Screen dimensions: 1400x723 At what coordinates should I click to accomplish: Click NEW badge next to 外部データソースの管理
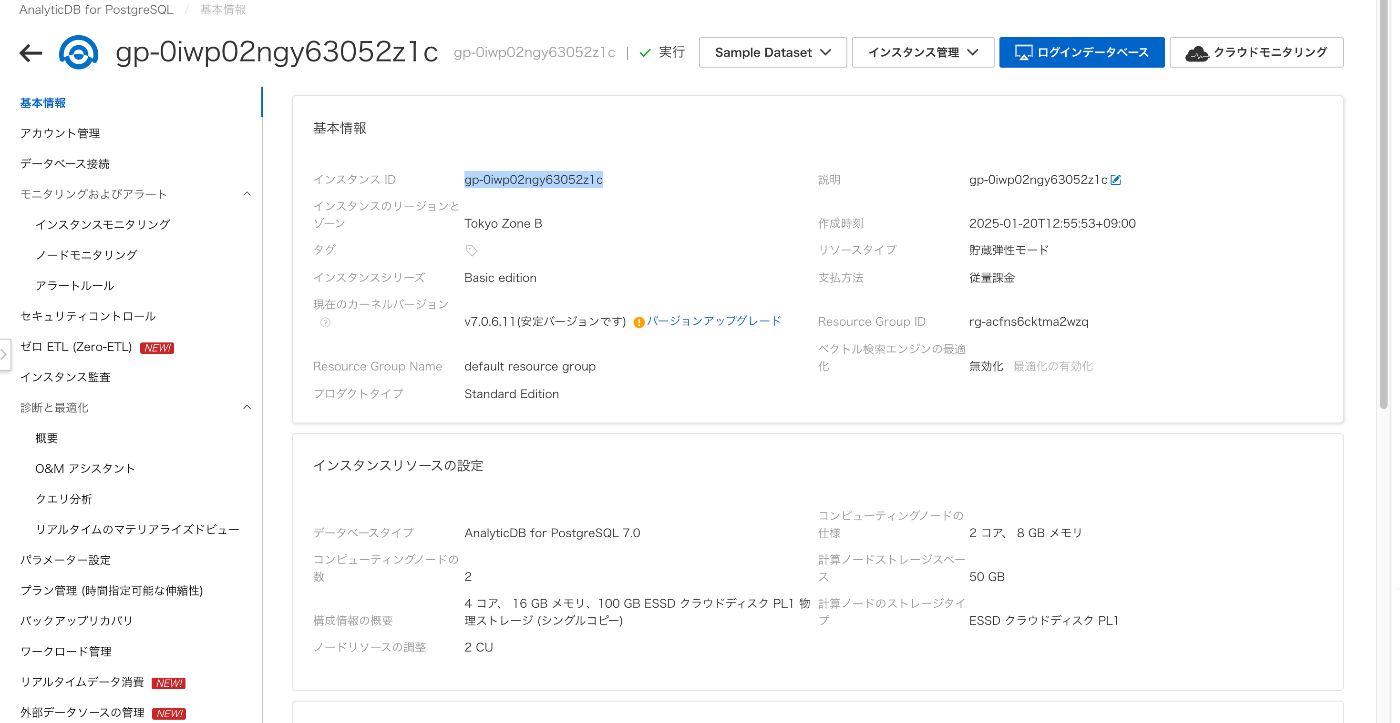(168, 714)
